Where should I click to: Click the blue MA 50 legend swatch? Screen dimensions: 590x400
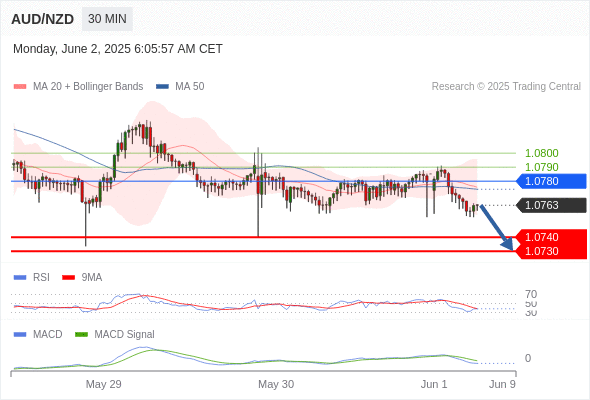[x=162, y=87]
